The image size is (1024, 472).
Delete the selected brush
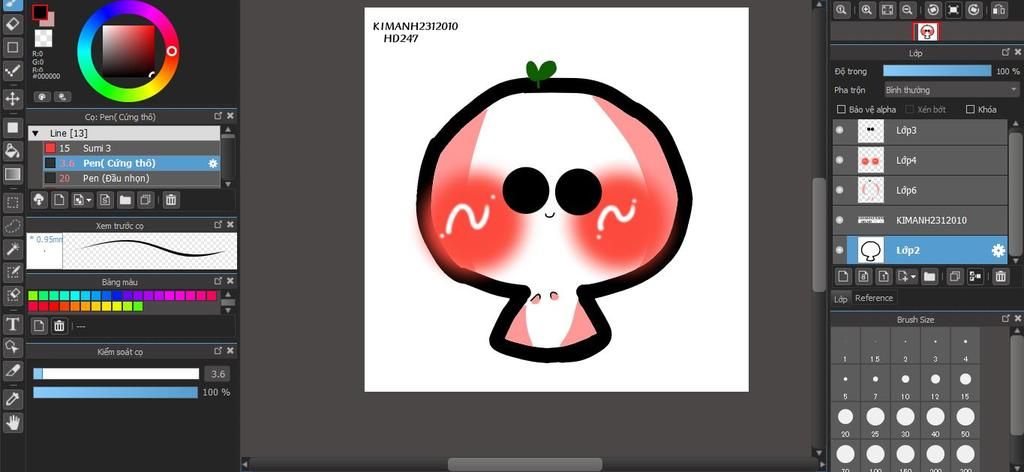point(170,200)
